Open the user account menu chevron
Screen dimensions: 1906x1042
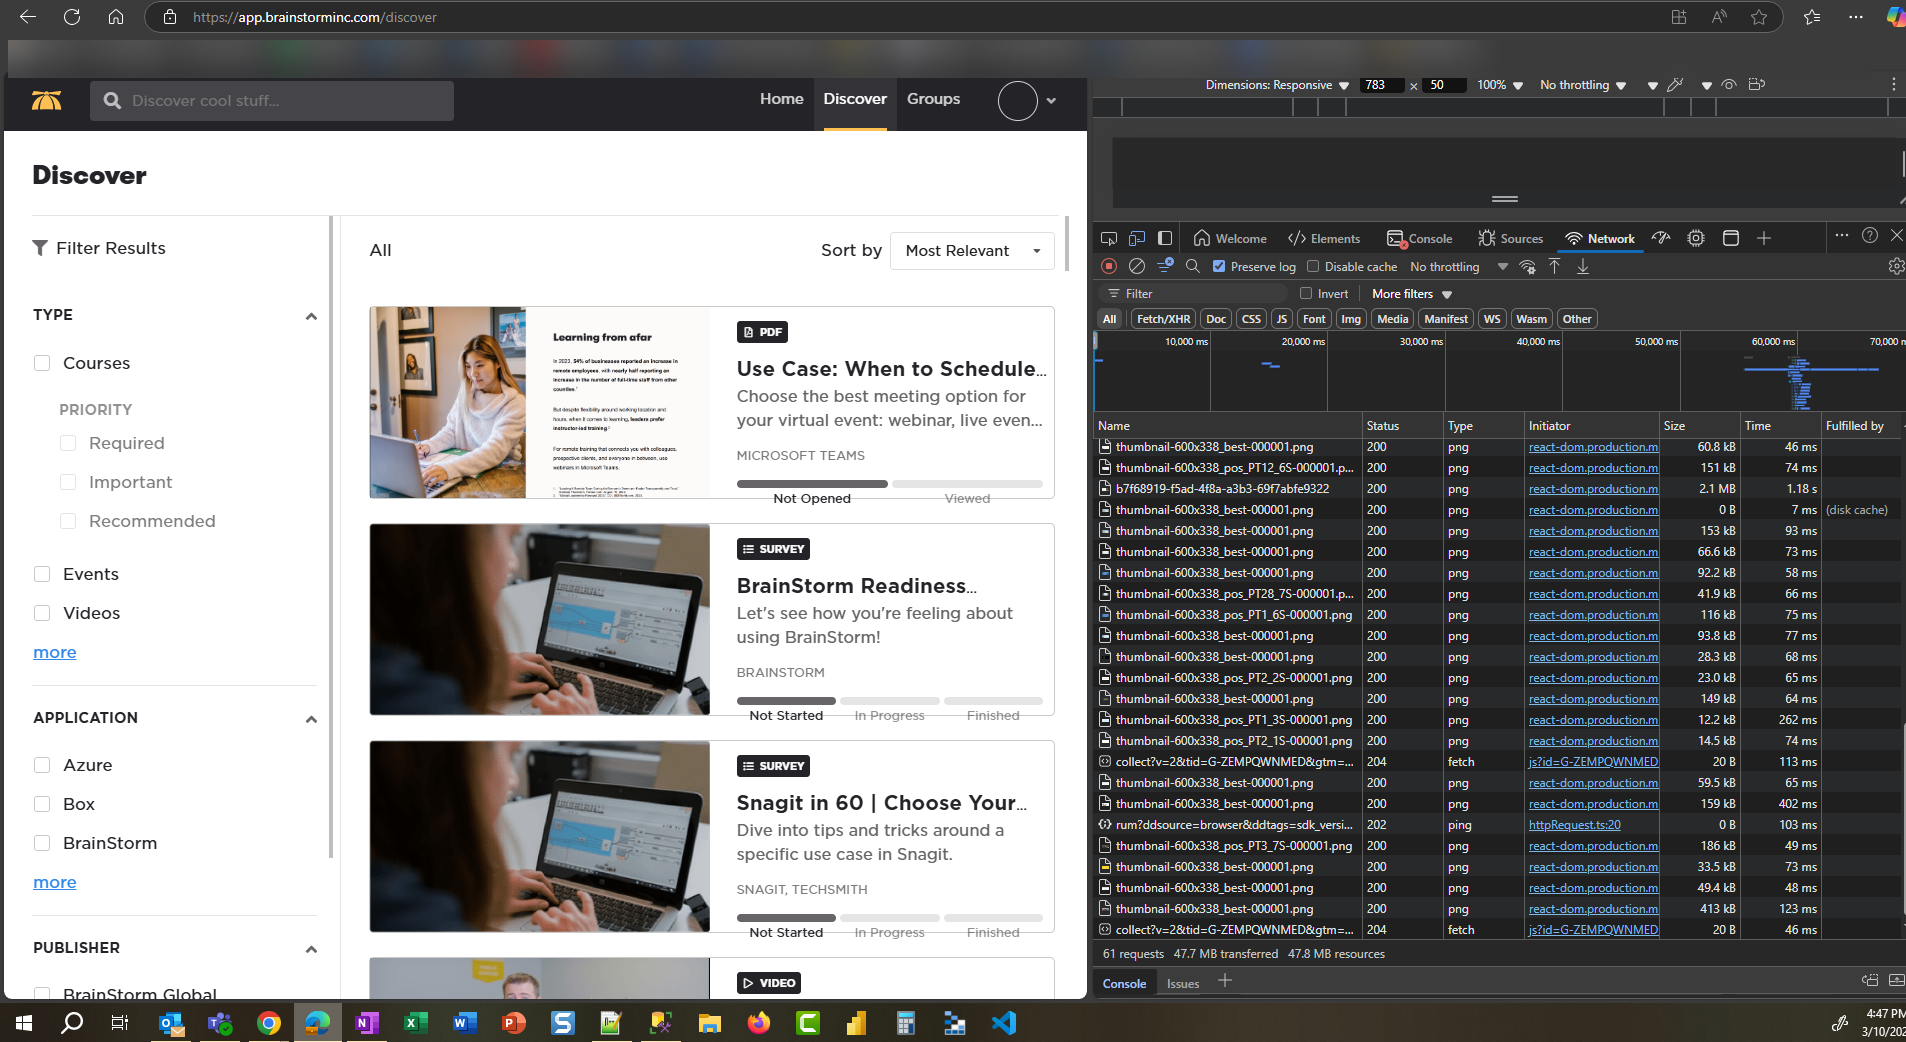tap(1051, 101)
